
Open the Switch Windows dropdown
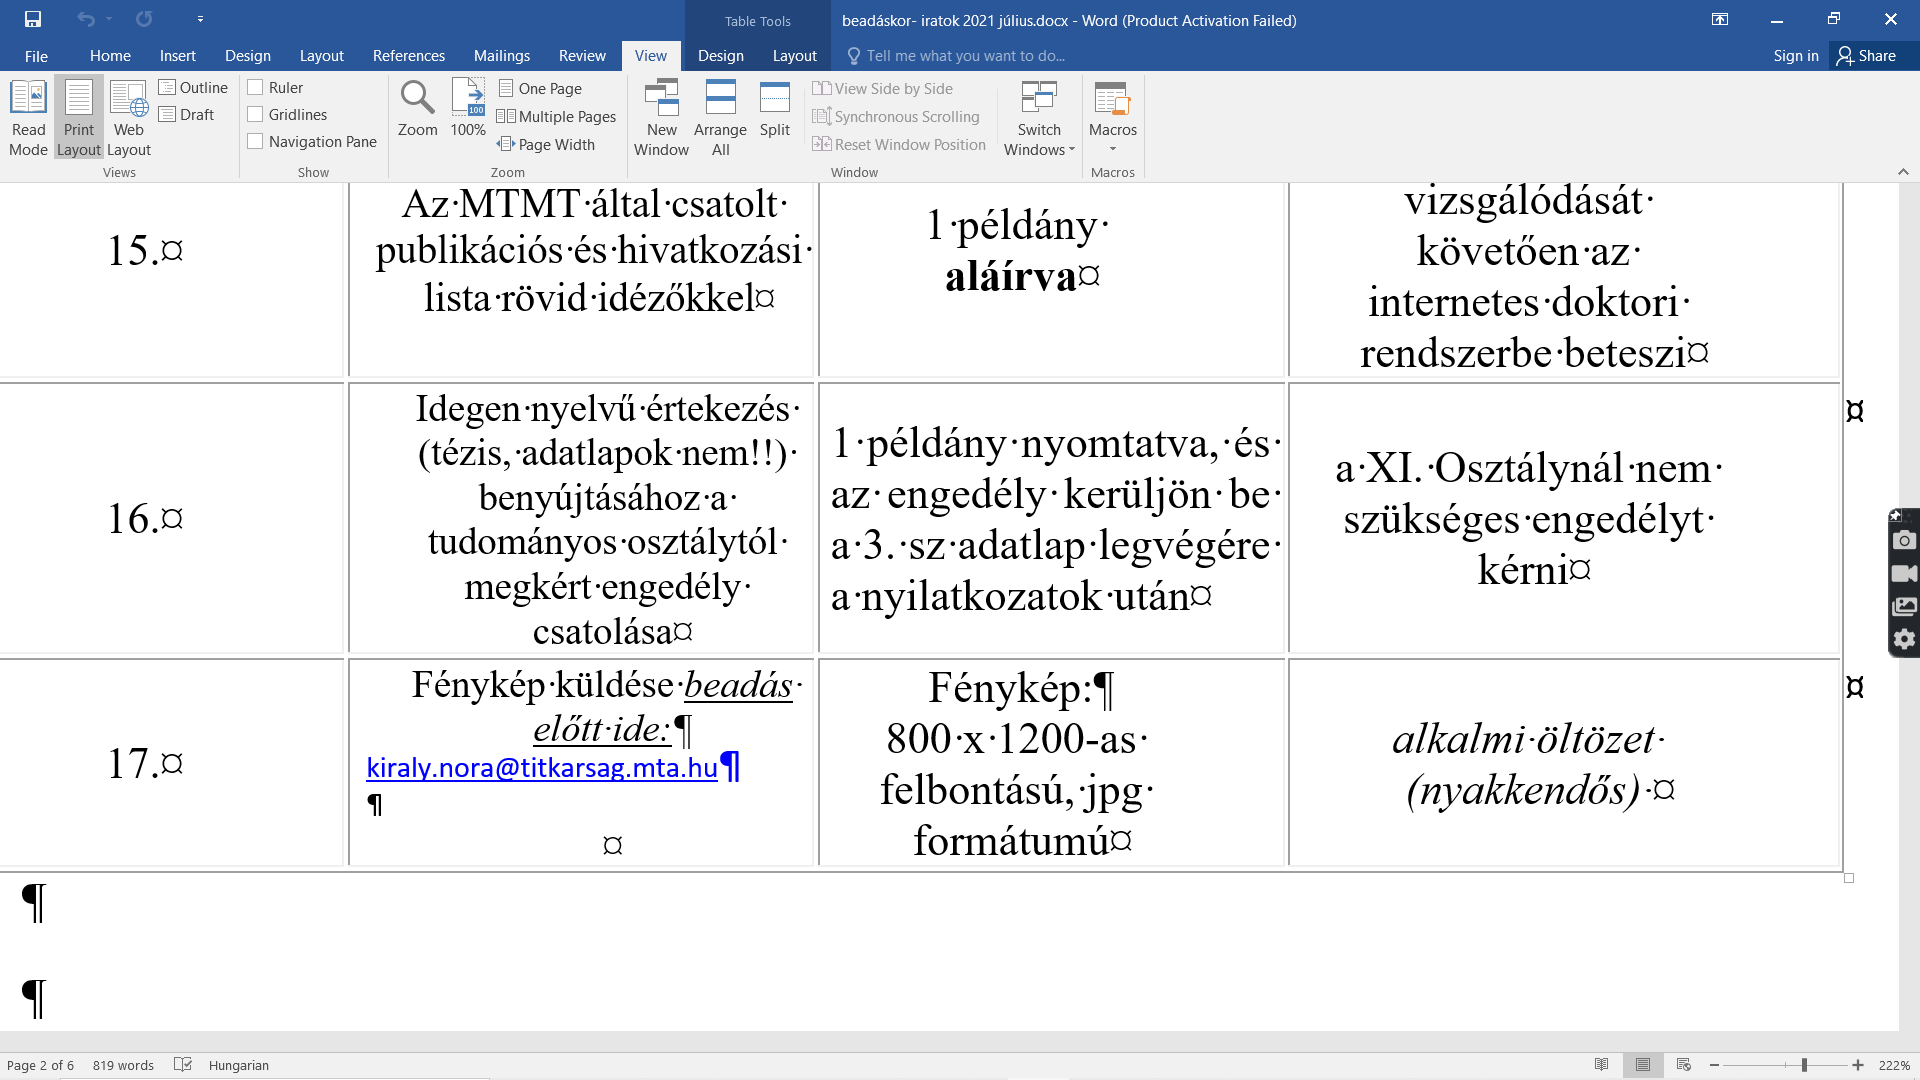[1039, 118]
